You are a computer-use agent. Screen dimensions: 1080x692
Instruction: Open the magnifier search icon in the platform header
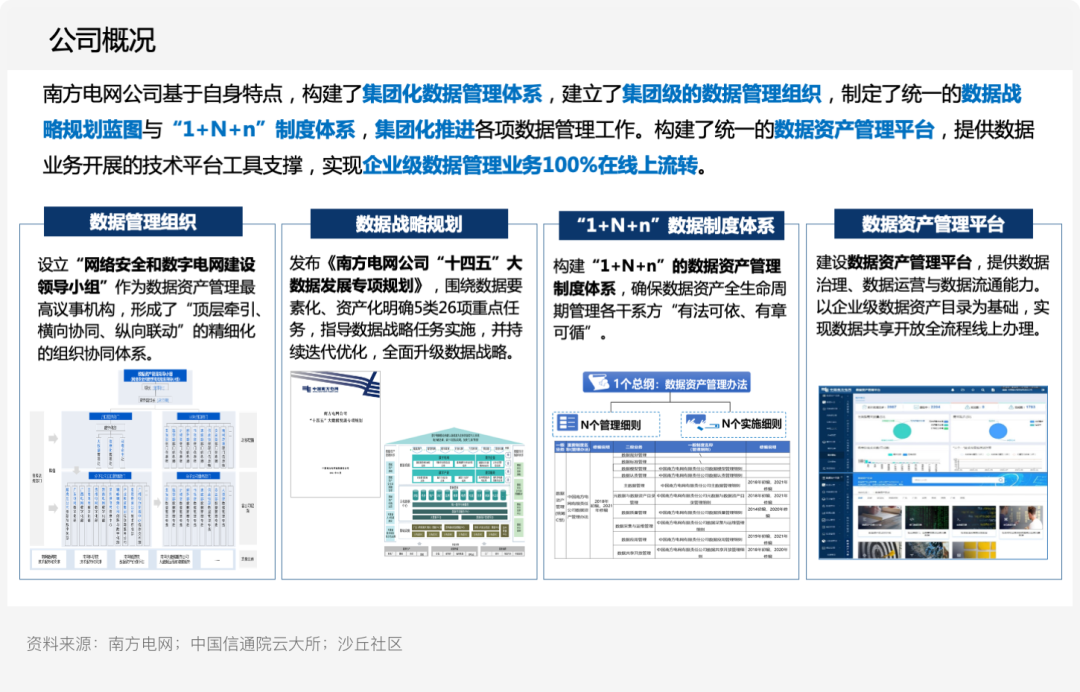(983, 390)
